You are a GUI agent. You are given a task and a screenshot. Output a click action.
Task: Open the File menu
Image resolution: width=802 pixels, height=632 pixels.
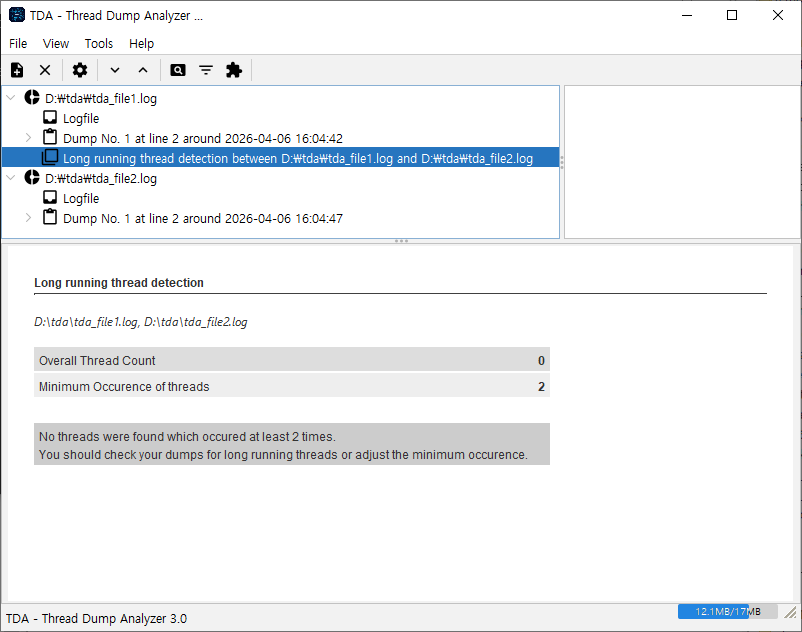pyautogui.click(x=18, y=44)
